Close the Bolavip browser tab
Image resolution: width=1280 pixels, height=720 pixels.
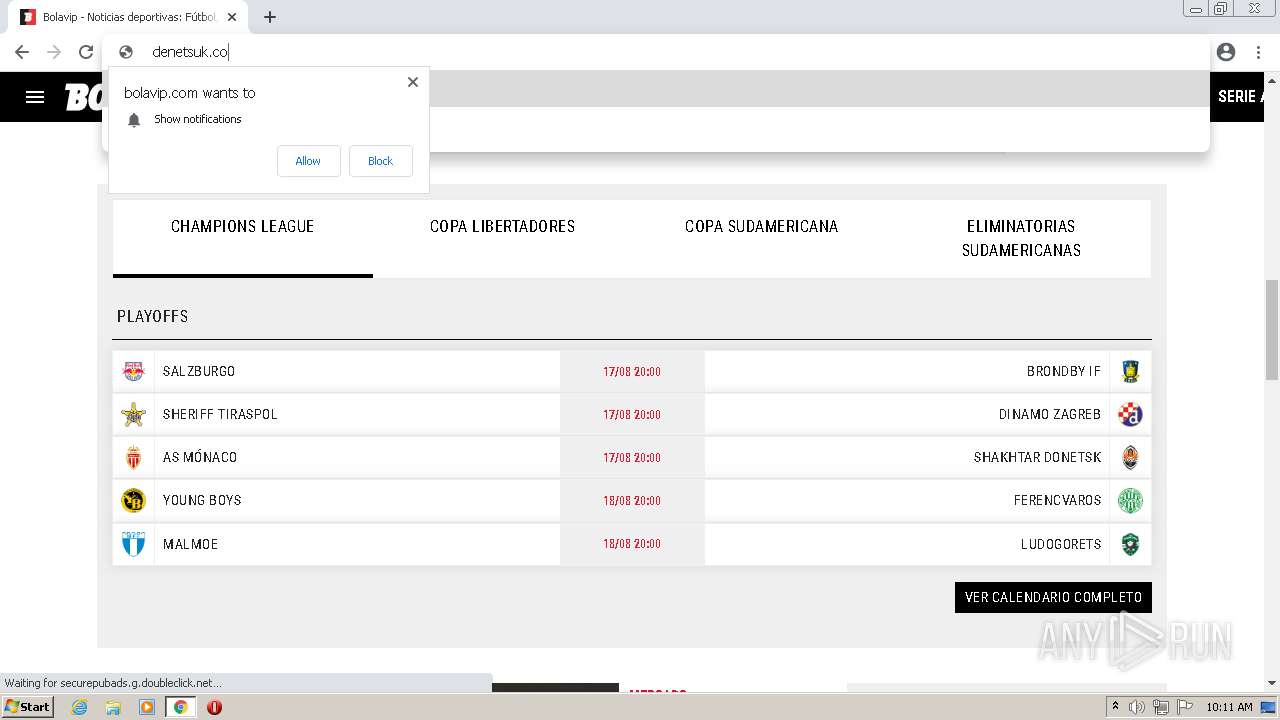pyautogui.click(x=232, y=17)
